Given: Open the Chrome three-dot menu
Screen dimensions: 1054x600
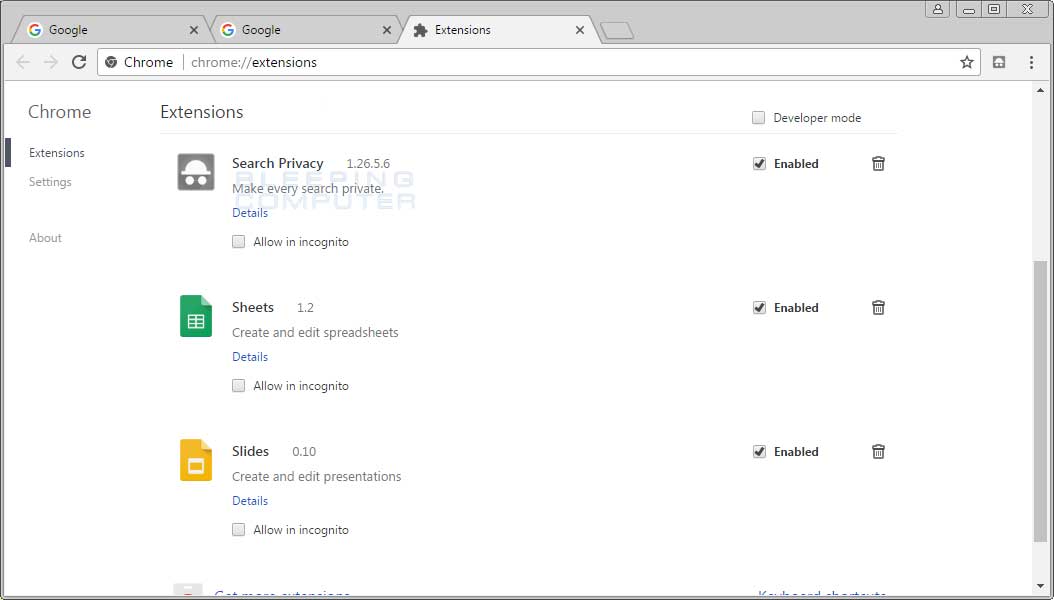Looking at the screenshot, I should (x=1031, y=62).
